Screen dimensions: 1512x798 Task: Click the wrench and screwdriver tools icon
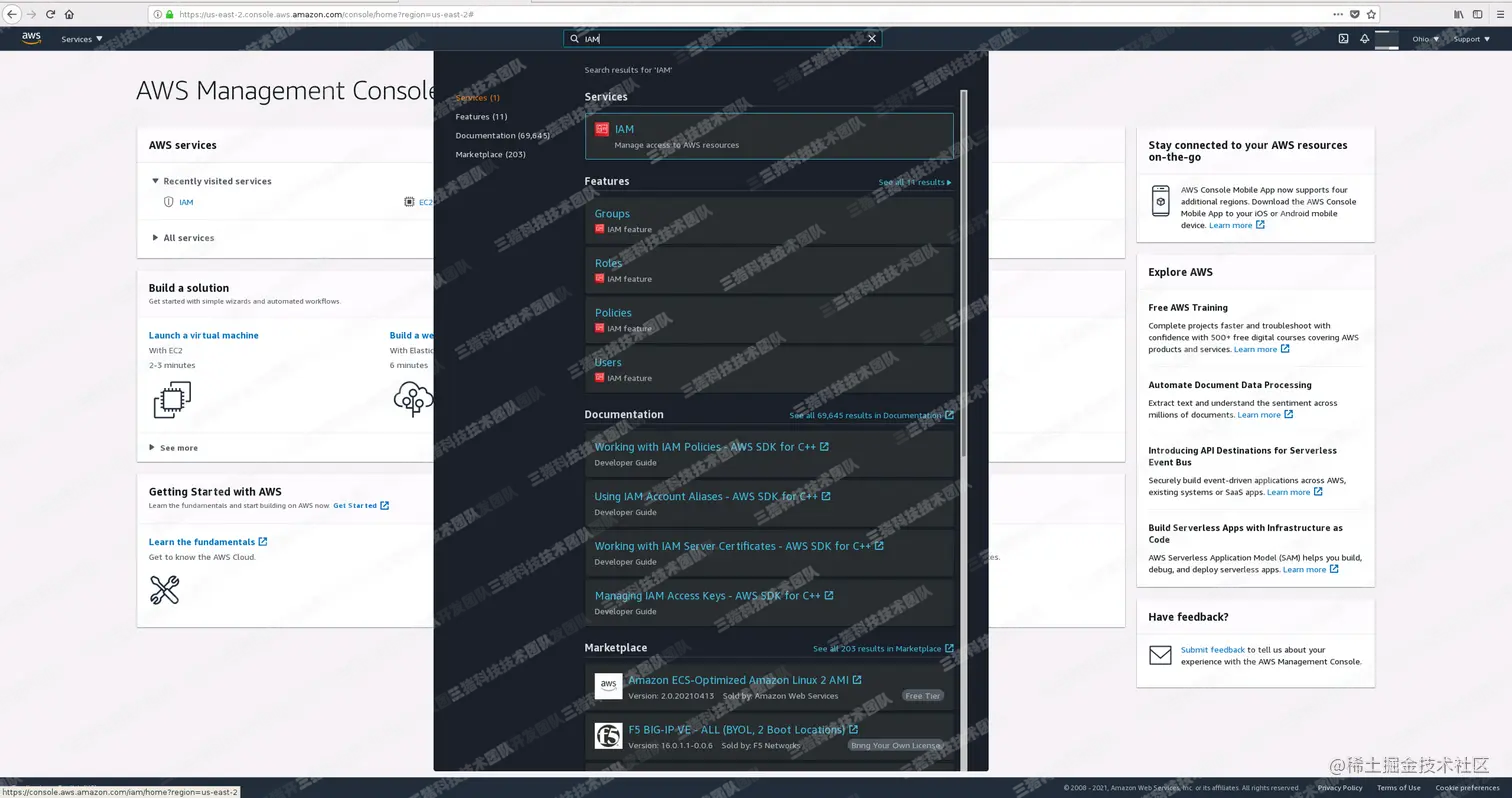pyautogui.click(x=164, y=590)
